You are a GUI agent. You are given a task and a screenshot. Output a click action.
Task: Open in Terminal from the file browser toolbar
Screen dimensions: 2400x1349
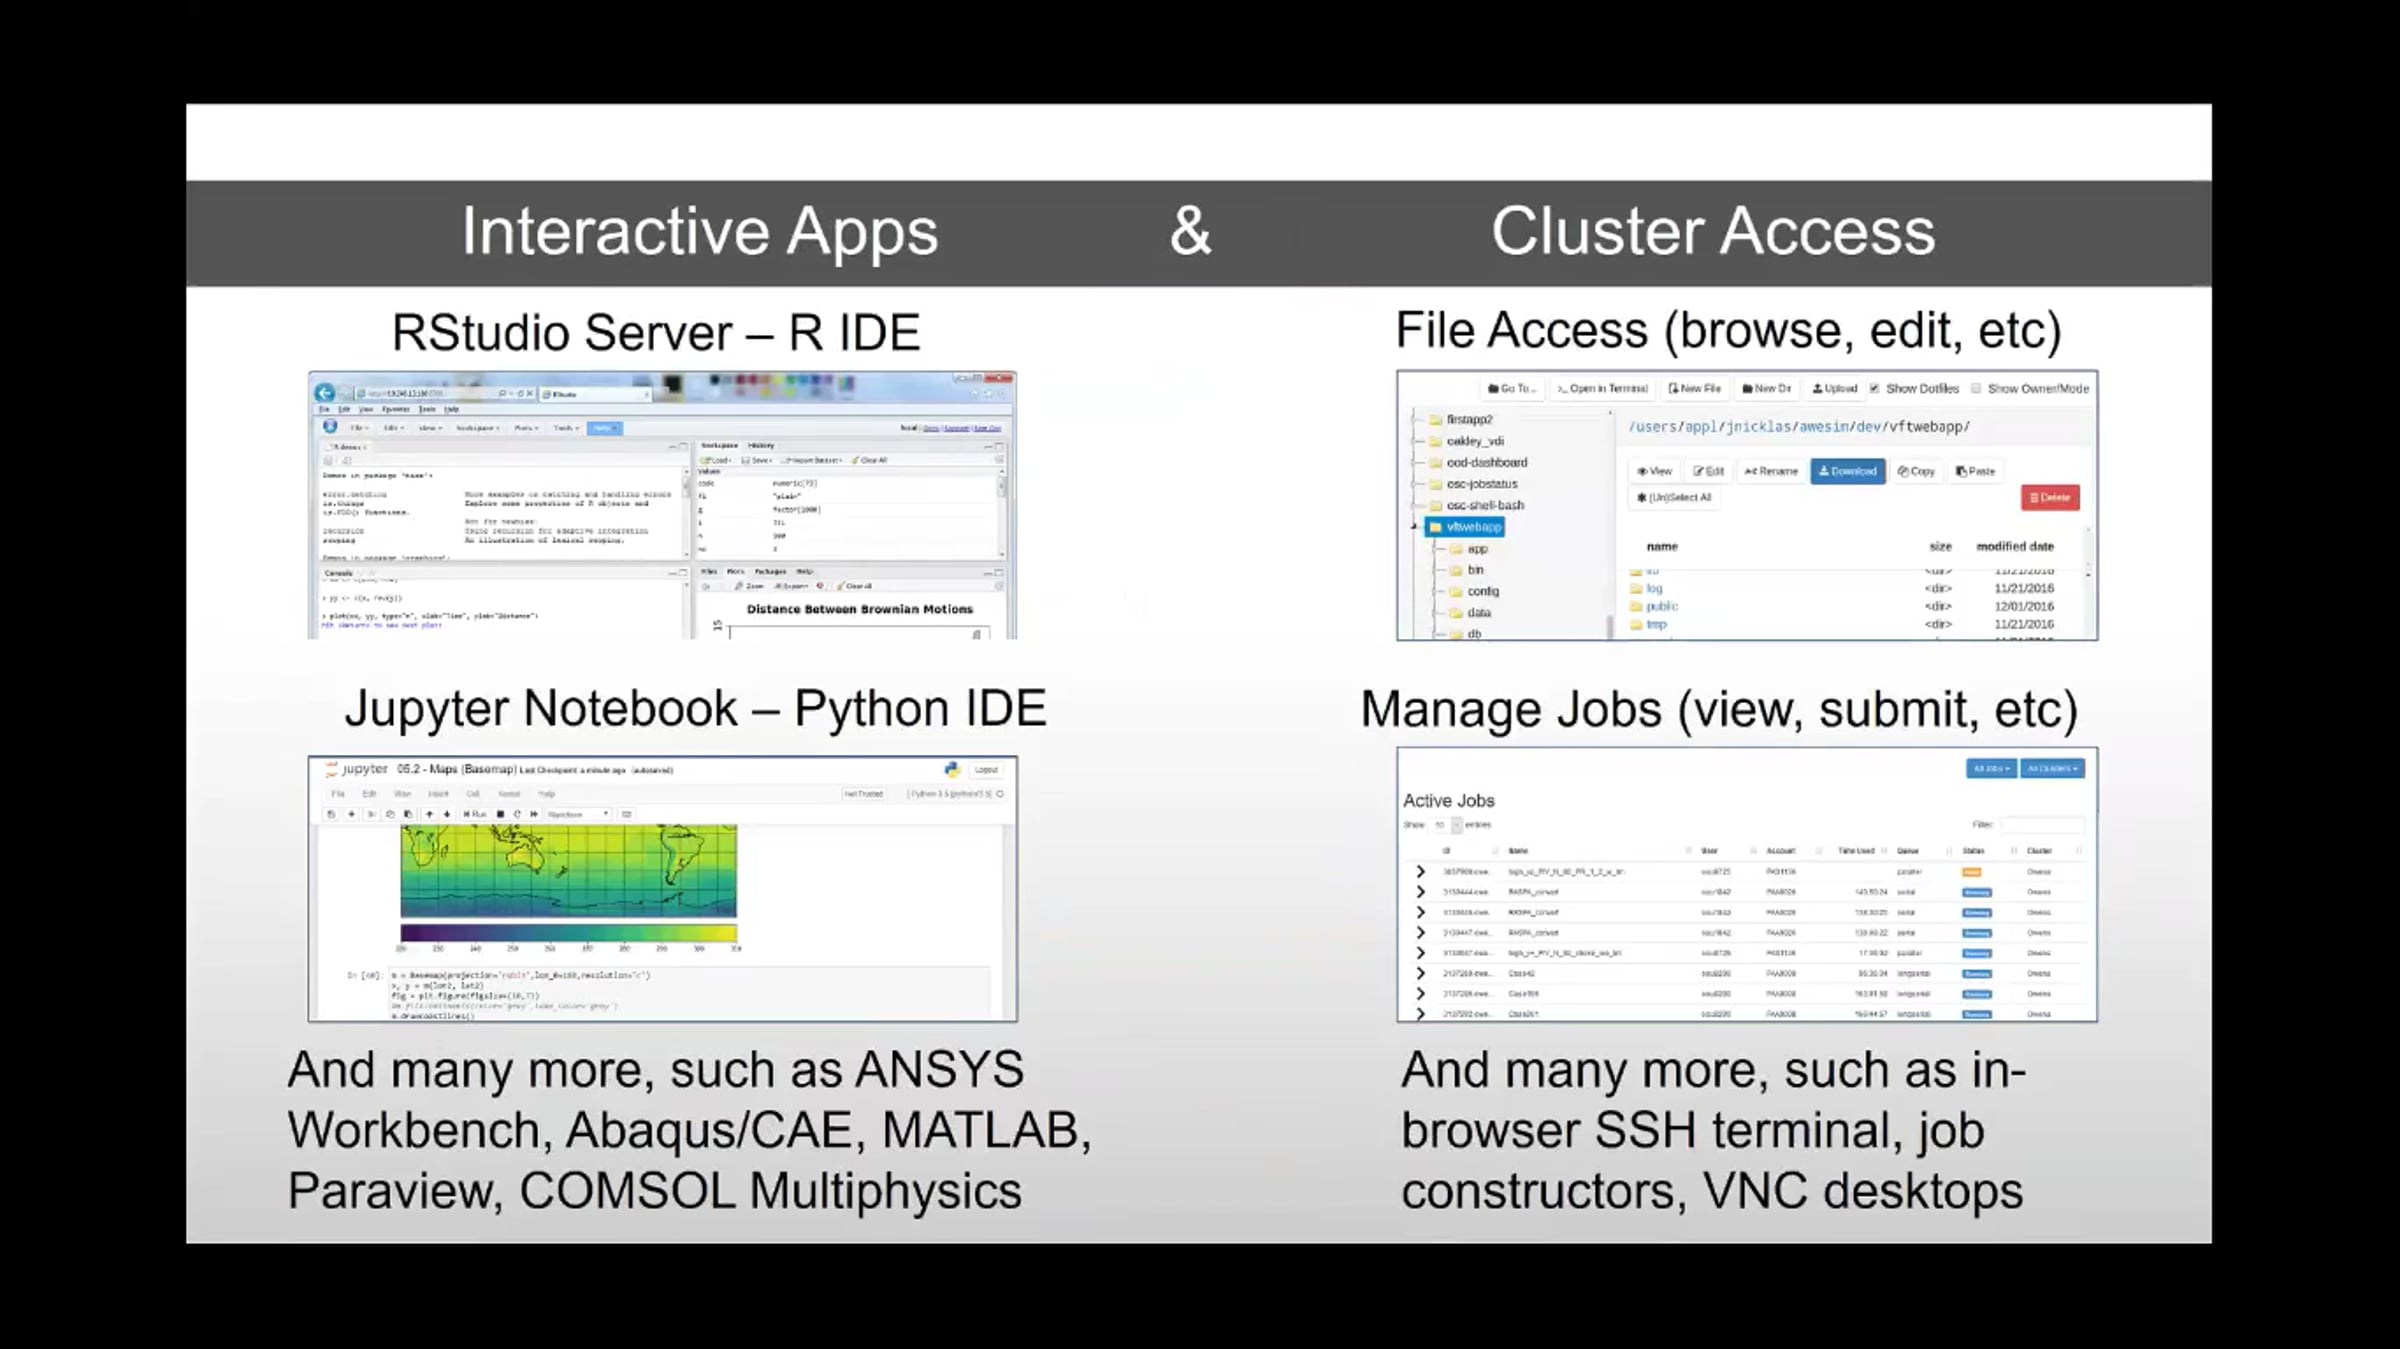coord(1601,388)
